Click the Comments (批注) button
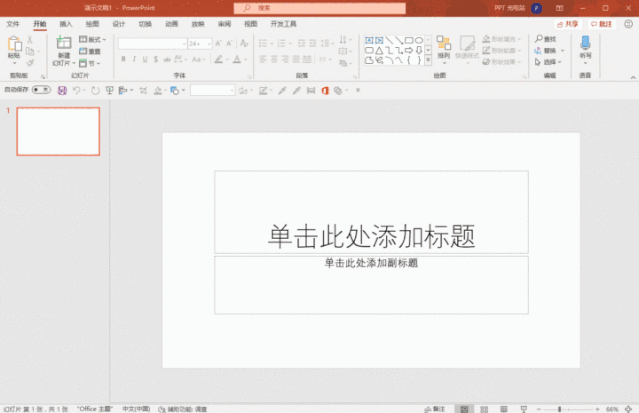This screenshot has height=413, width=639. [602, 24]
